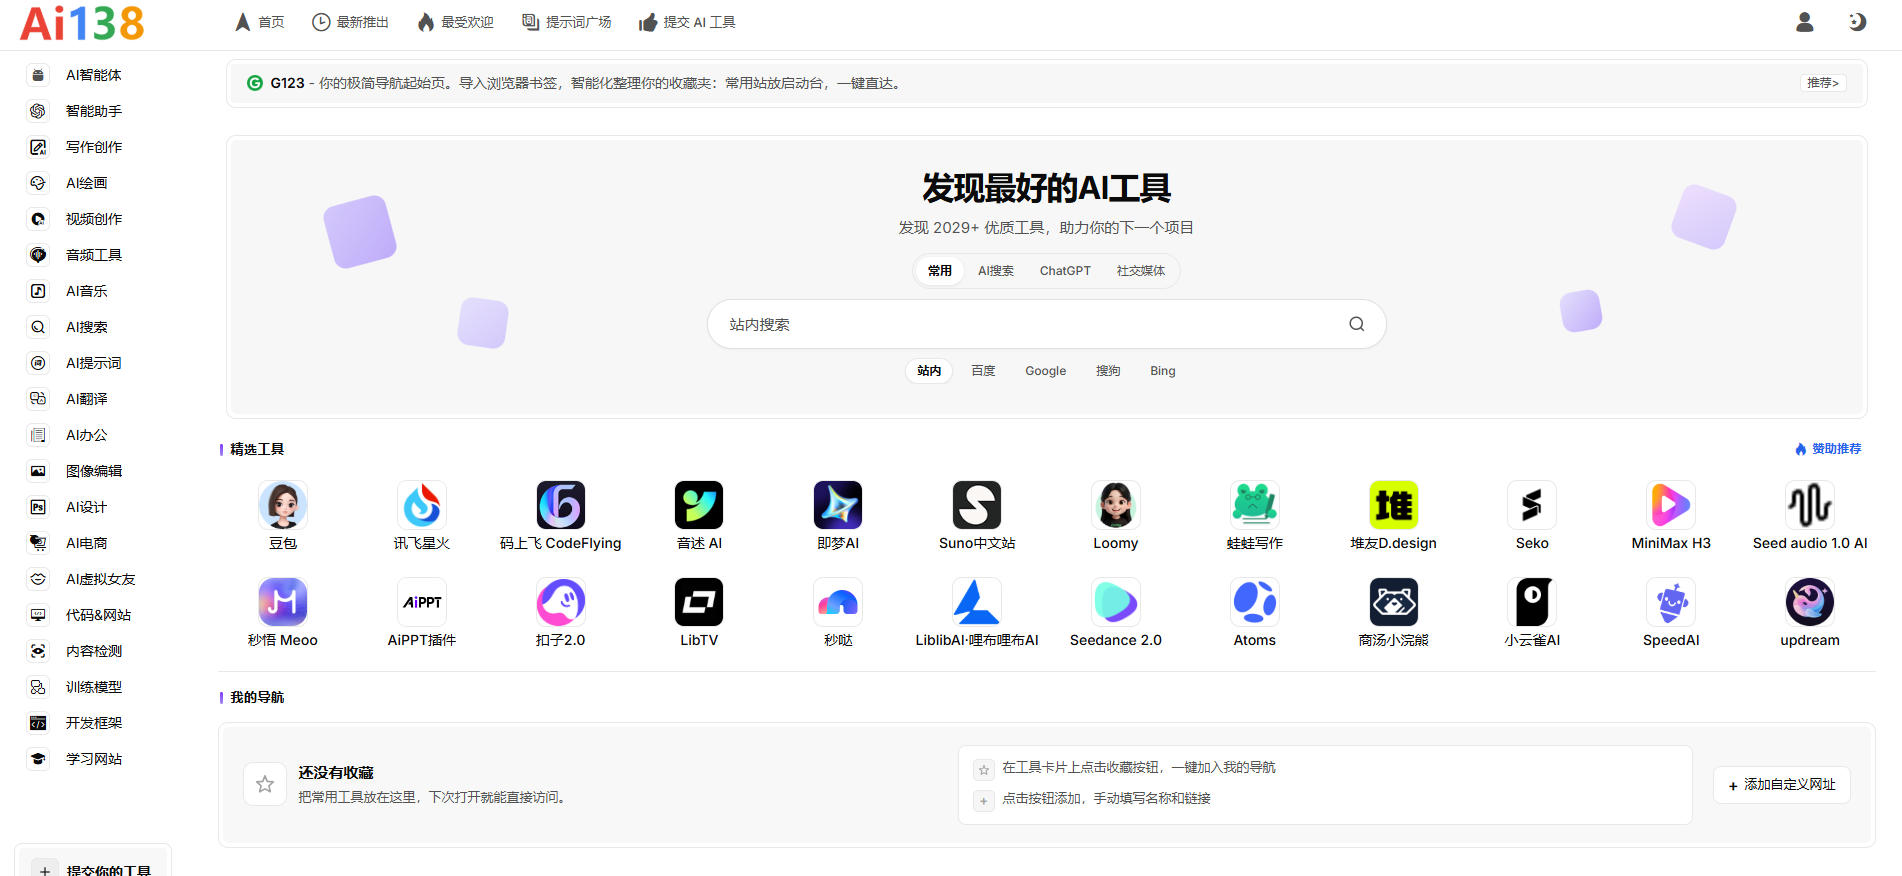This screenshot has height=876, width=1902.
Task: Open 视频创作 sidebar category
Action: click(x=93, y=219)
